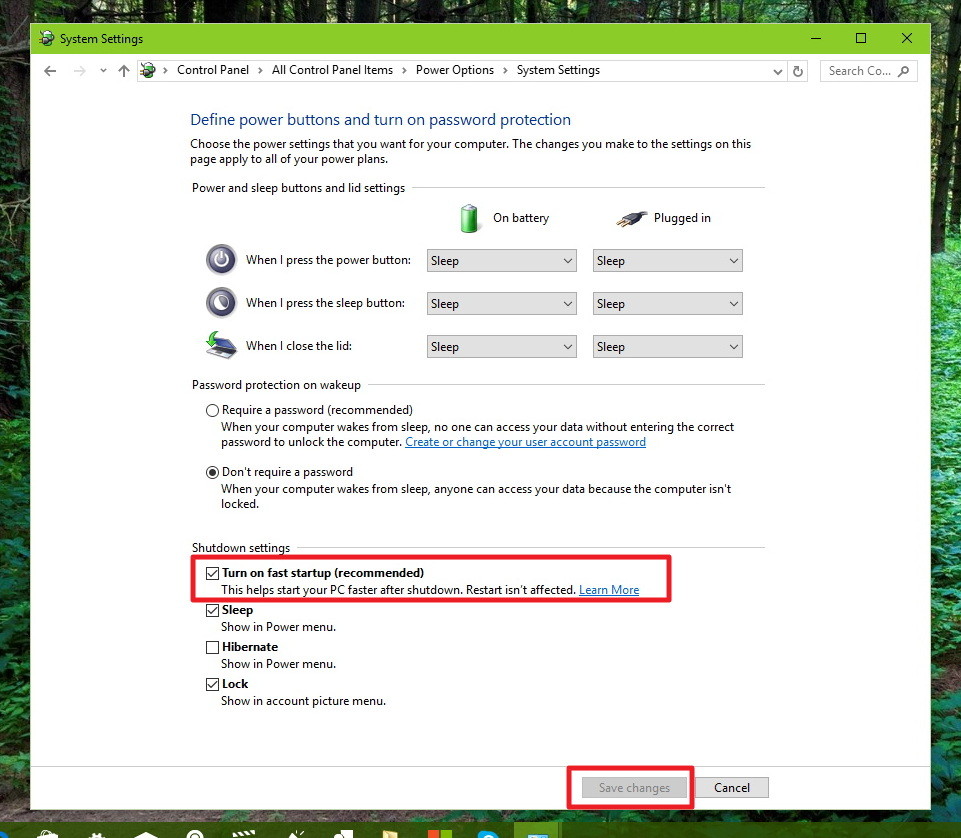Expand chevron after Control Panel breadcrumb
The image size is (961, 838).
point(260,70)
